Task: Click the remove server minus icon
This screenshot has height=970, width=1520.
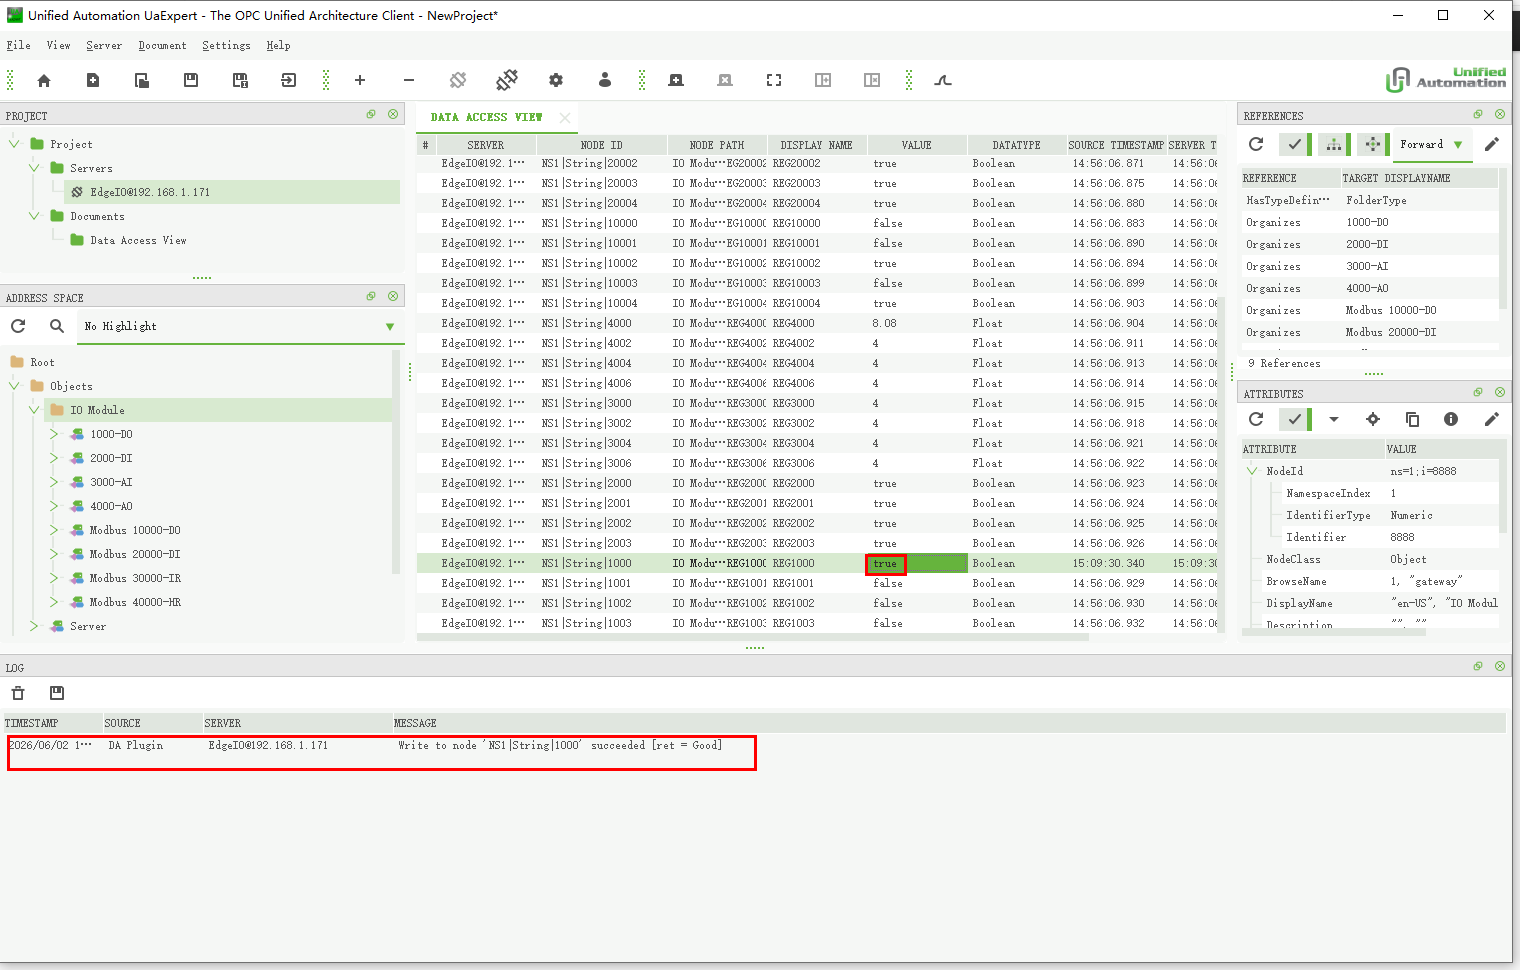Action: 409,80
